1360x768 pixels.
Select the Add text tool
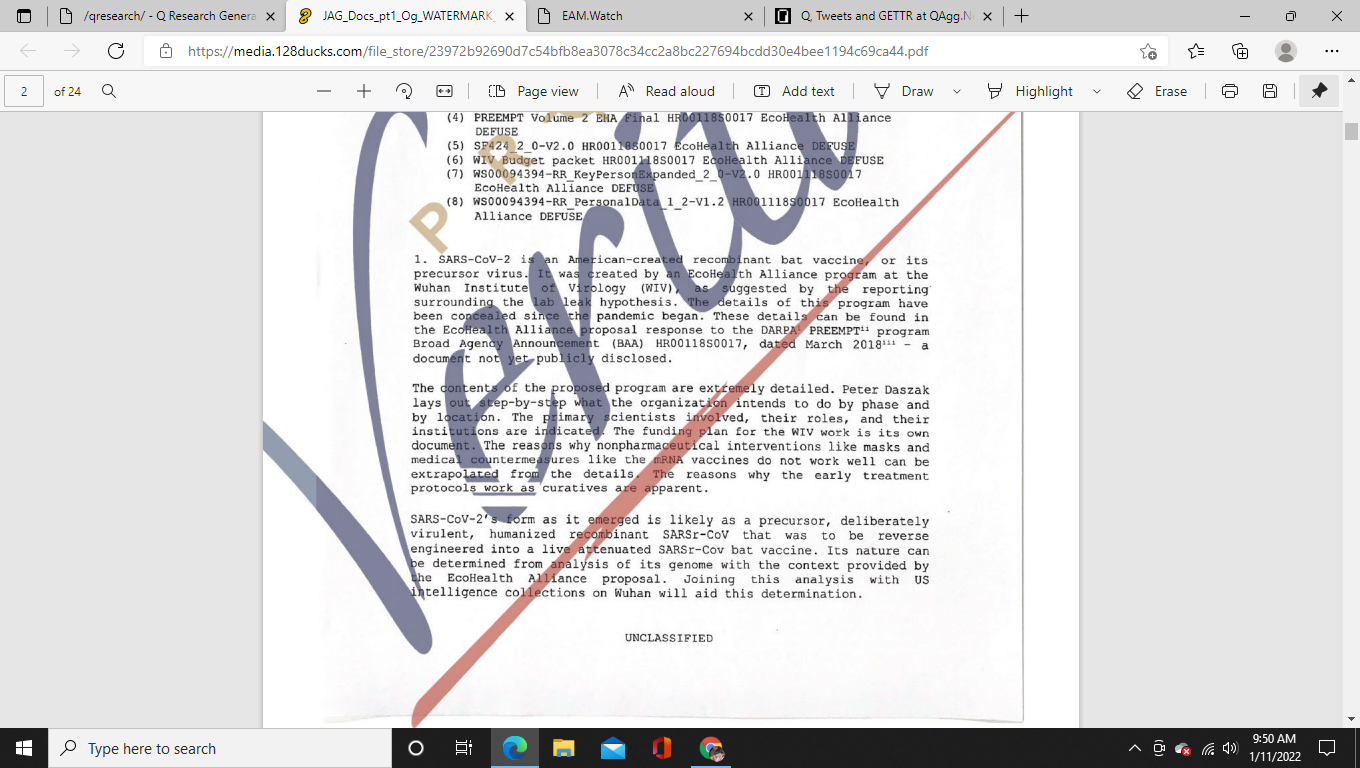tap(794, 91)
